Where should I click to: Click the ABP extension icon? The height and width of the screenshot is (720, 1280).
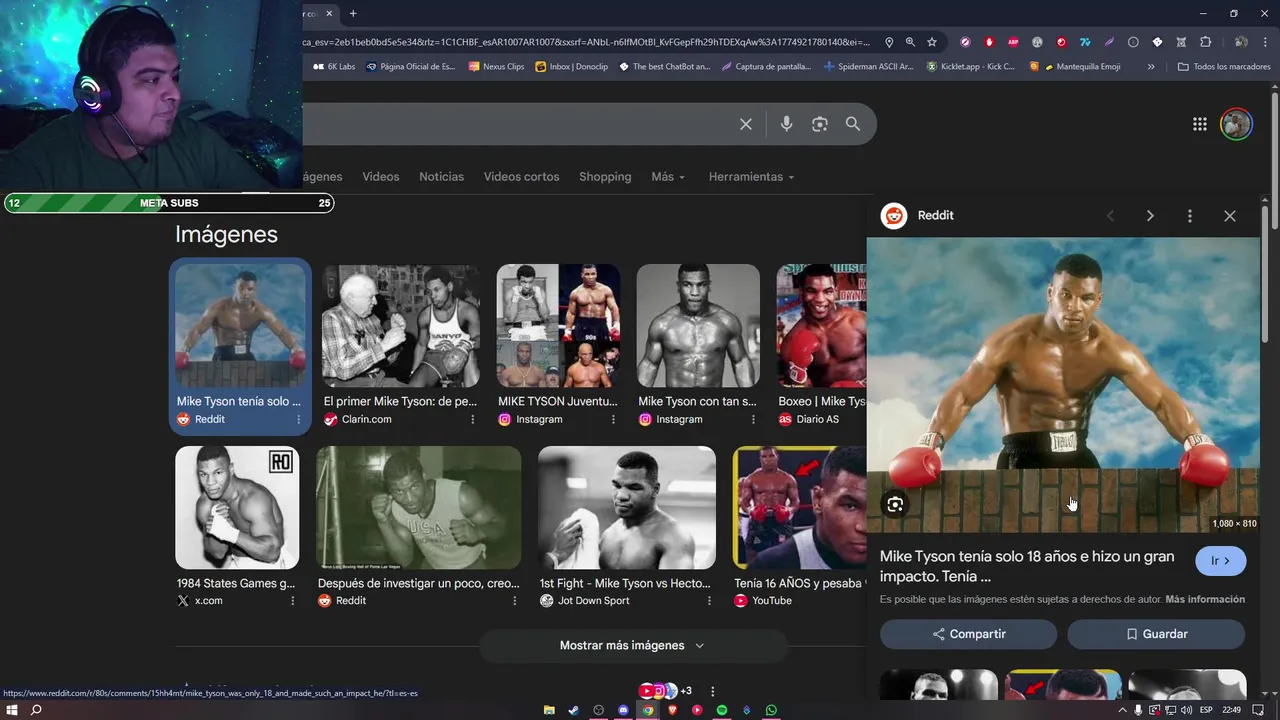pyautogui.click(x=1013, y=42)
